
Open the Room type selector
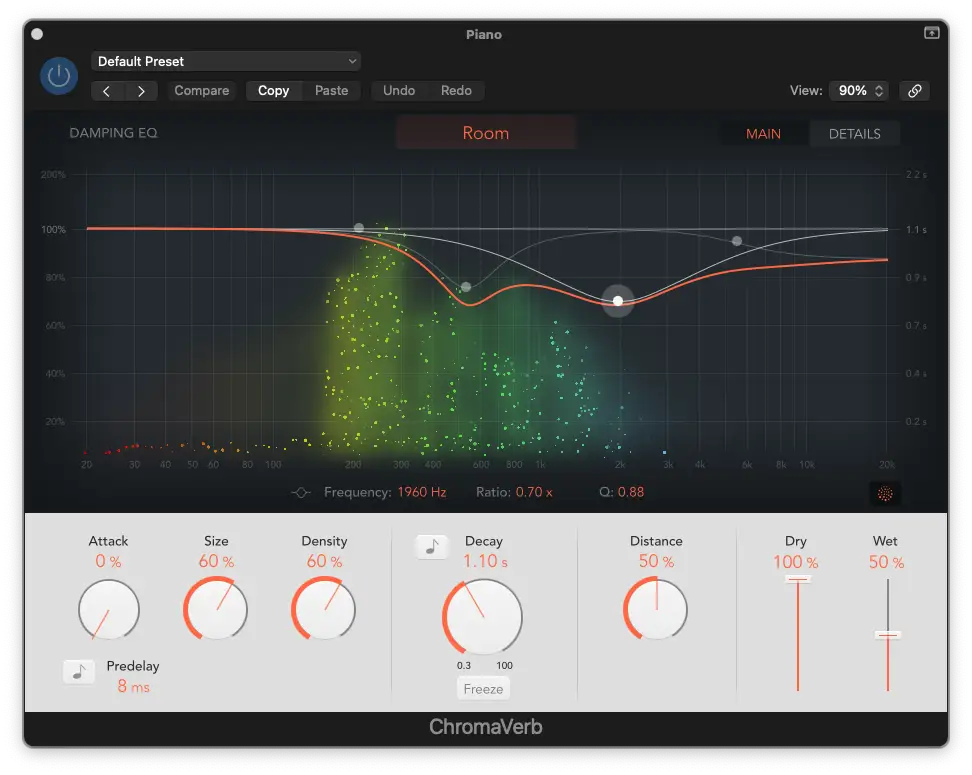click(486, 133)
